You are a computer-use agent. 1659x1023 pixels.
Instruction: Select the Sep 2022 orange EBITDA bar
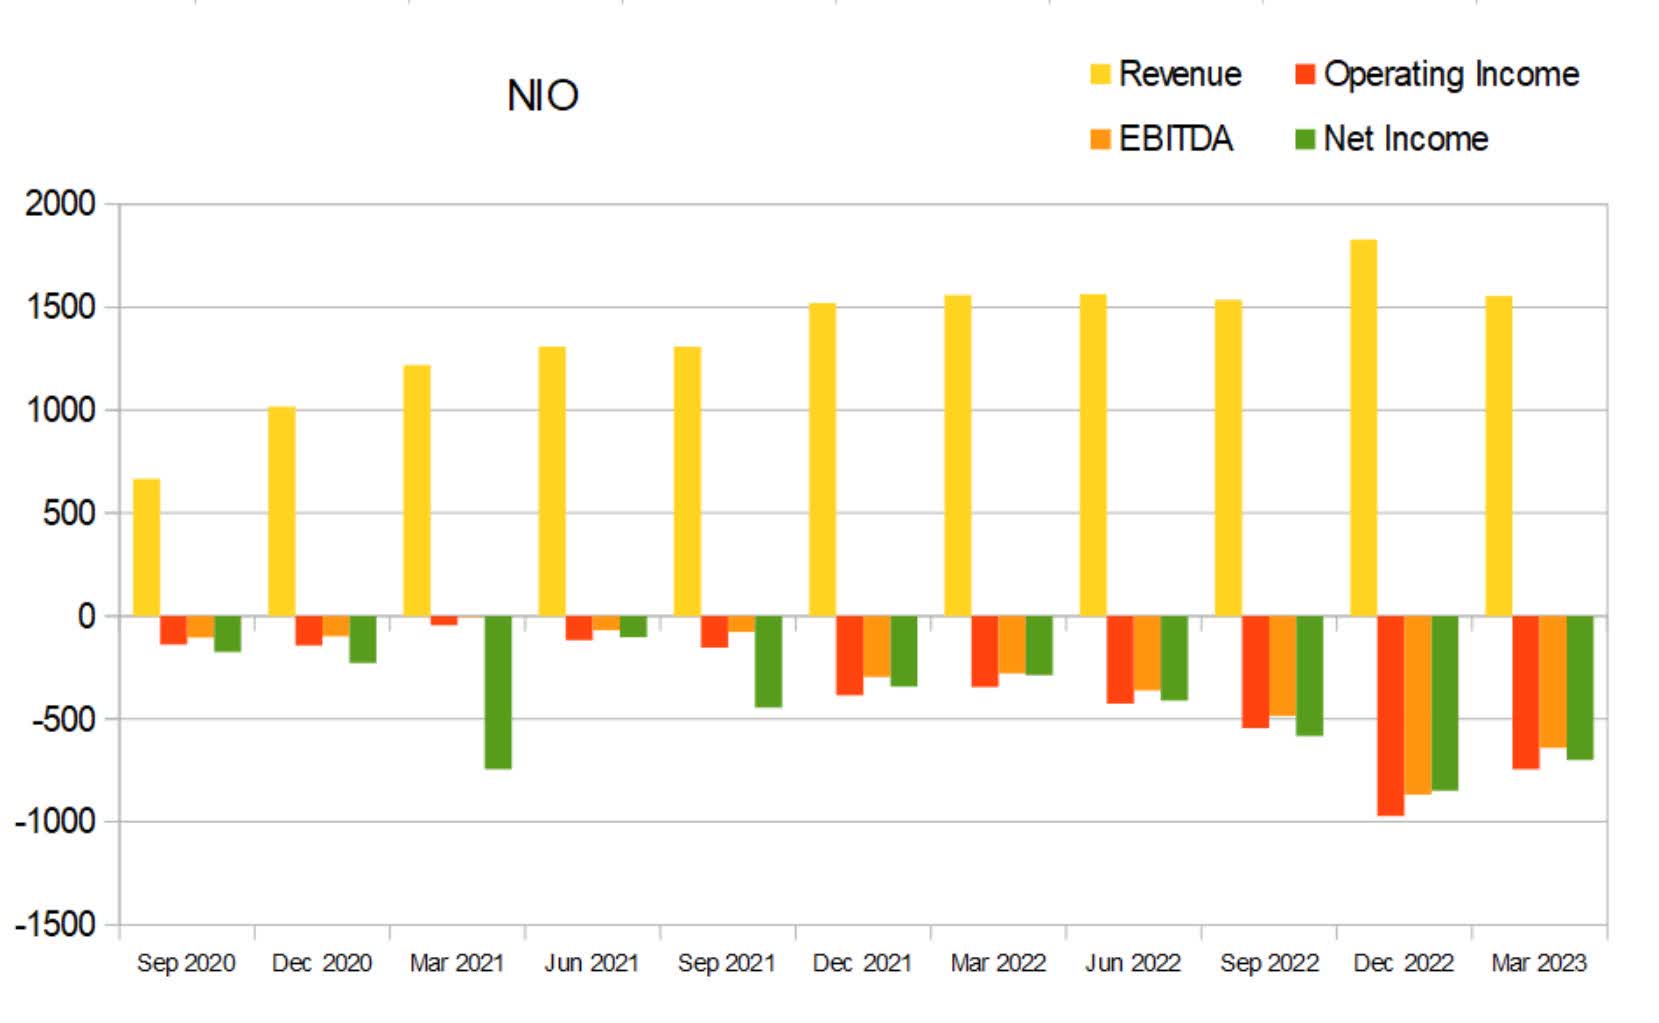coord(1282,666)
